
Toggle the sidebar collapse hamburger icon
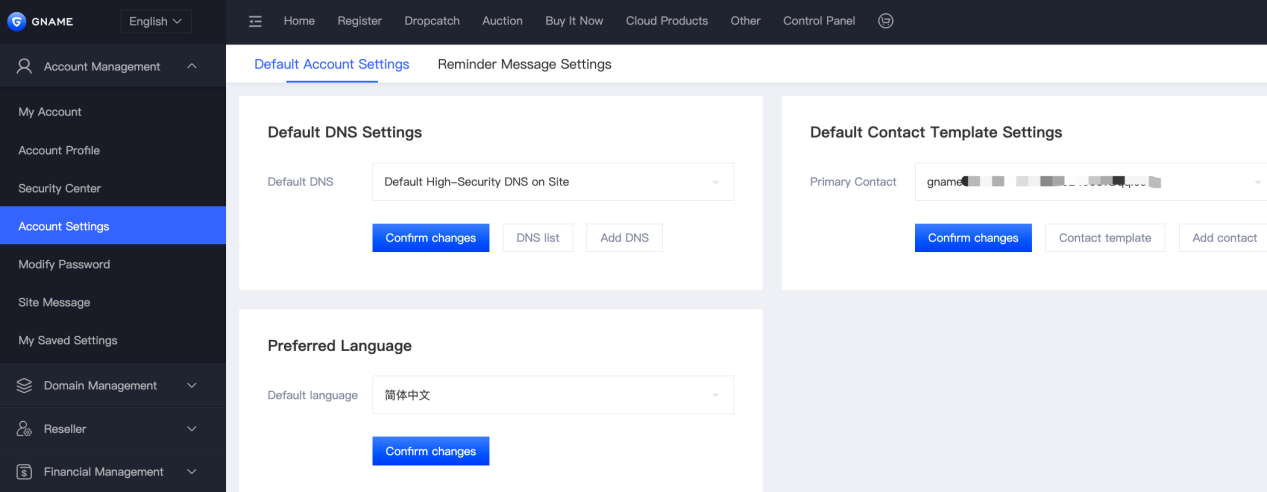(x=255, y=21)
